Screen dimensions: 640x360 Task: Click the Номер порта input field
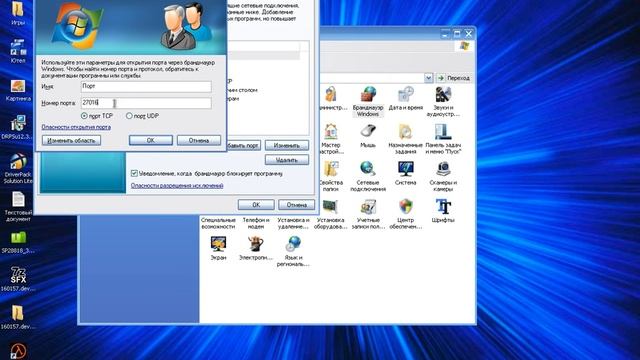click(x=146, y=103)
